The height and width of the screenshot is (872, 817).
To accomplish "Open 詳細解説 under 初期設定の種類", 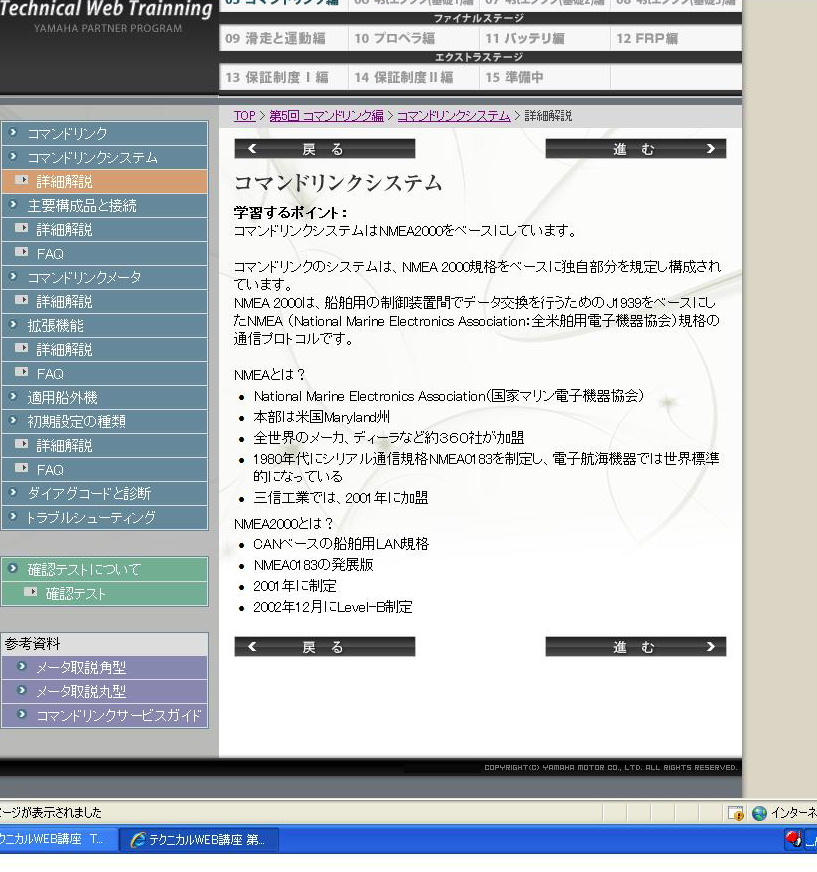I will click(x=105, y=445).
